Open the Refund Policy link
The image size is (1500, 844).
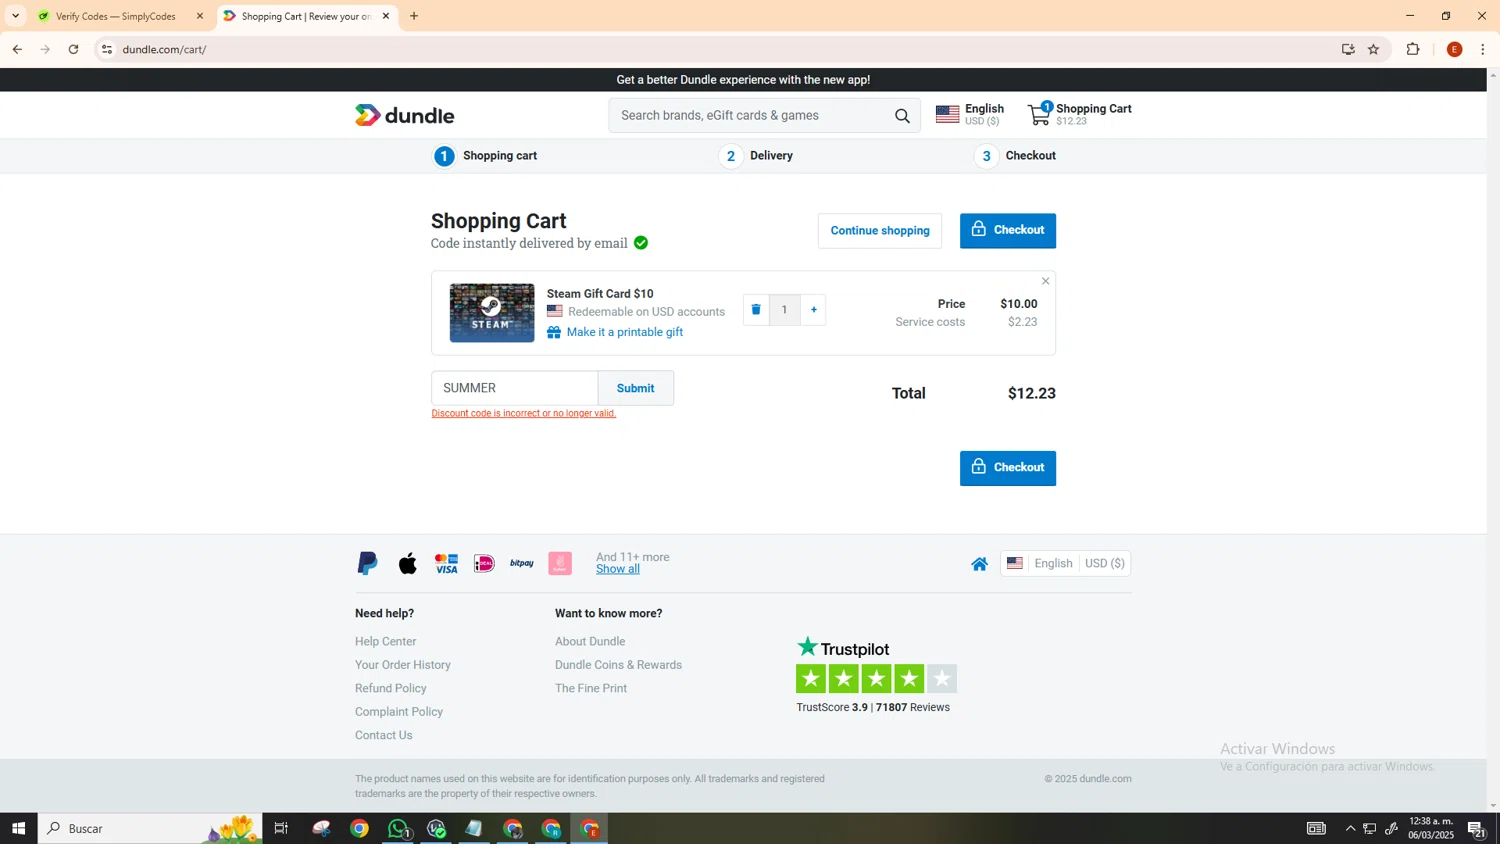coord(391,689)
